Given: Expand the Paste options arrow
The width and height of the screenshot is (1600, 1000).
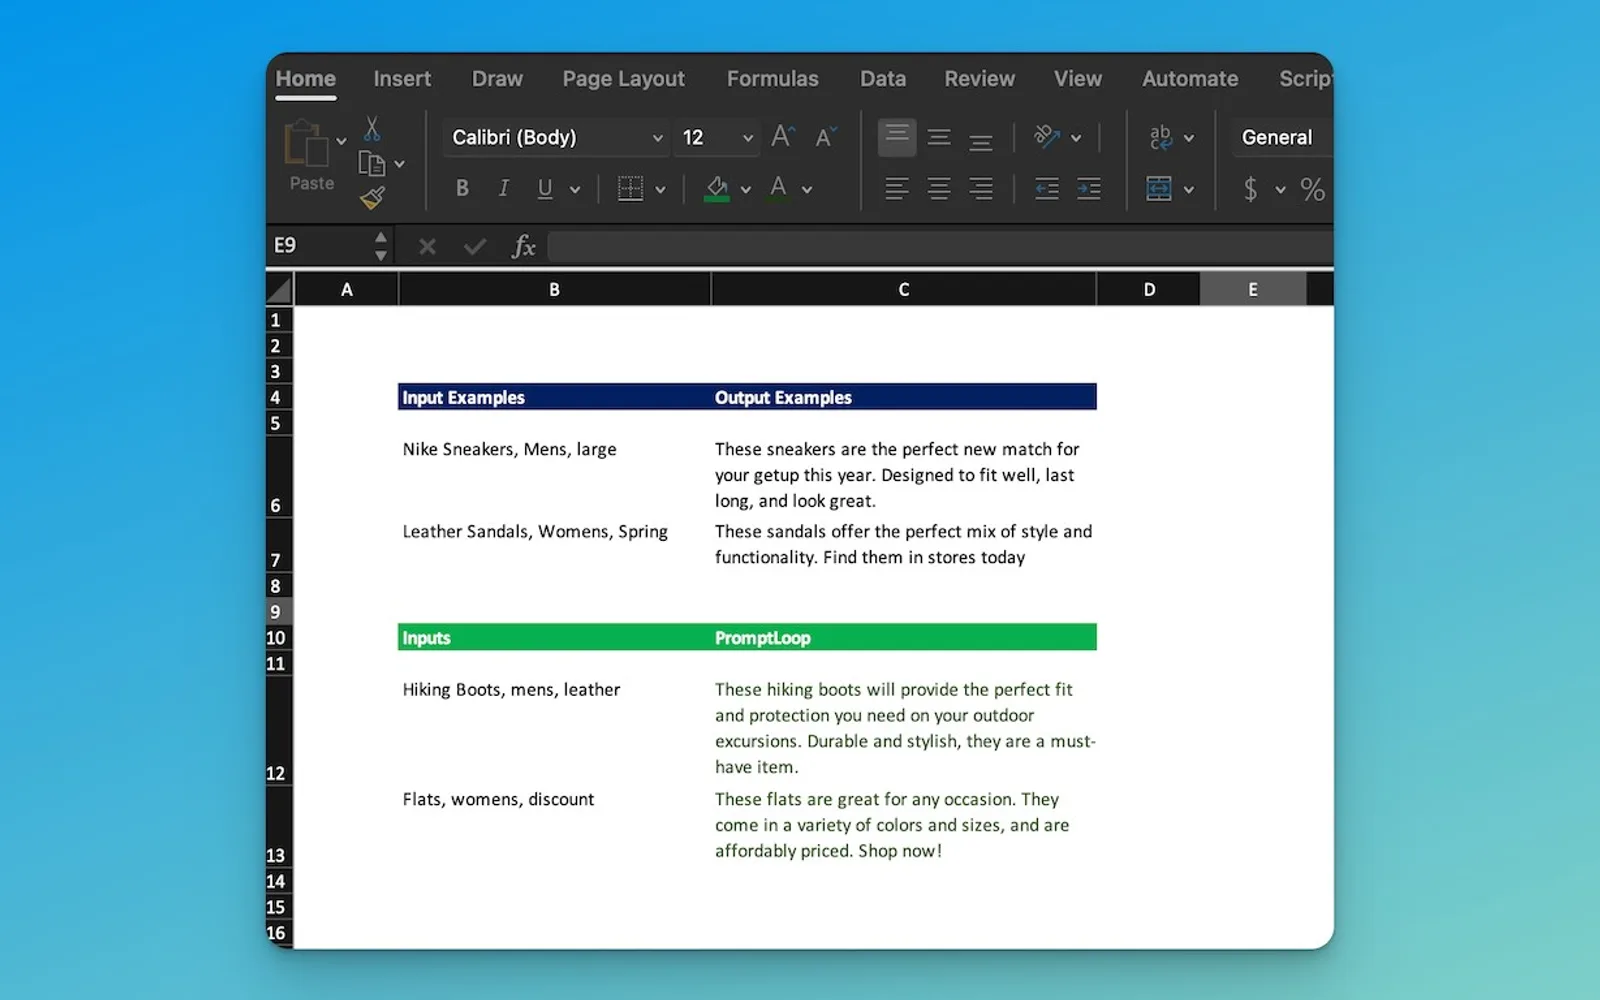Looking at the screenshot, I should tap(341, 141).
